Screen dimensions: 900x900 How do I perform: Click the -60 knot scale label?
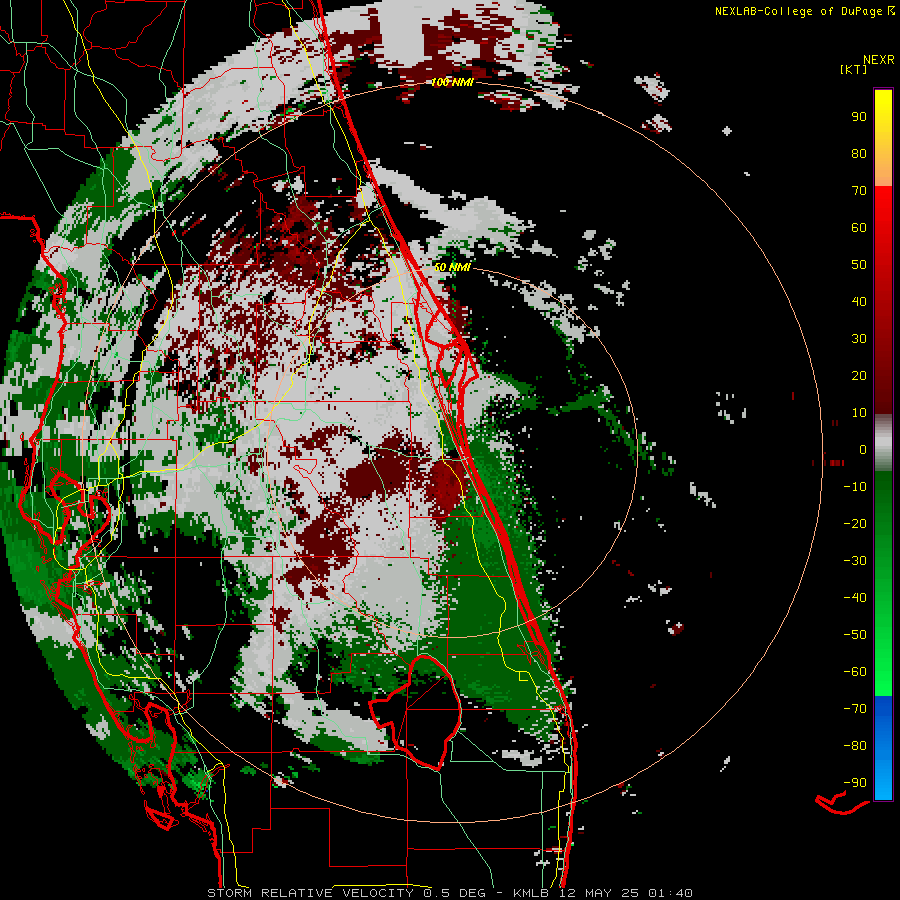click(855, 672)
